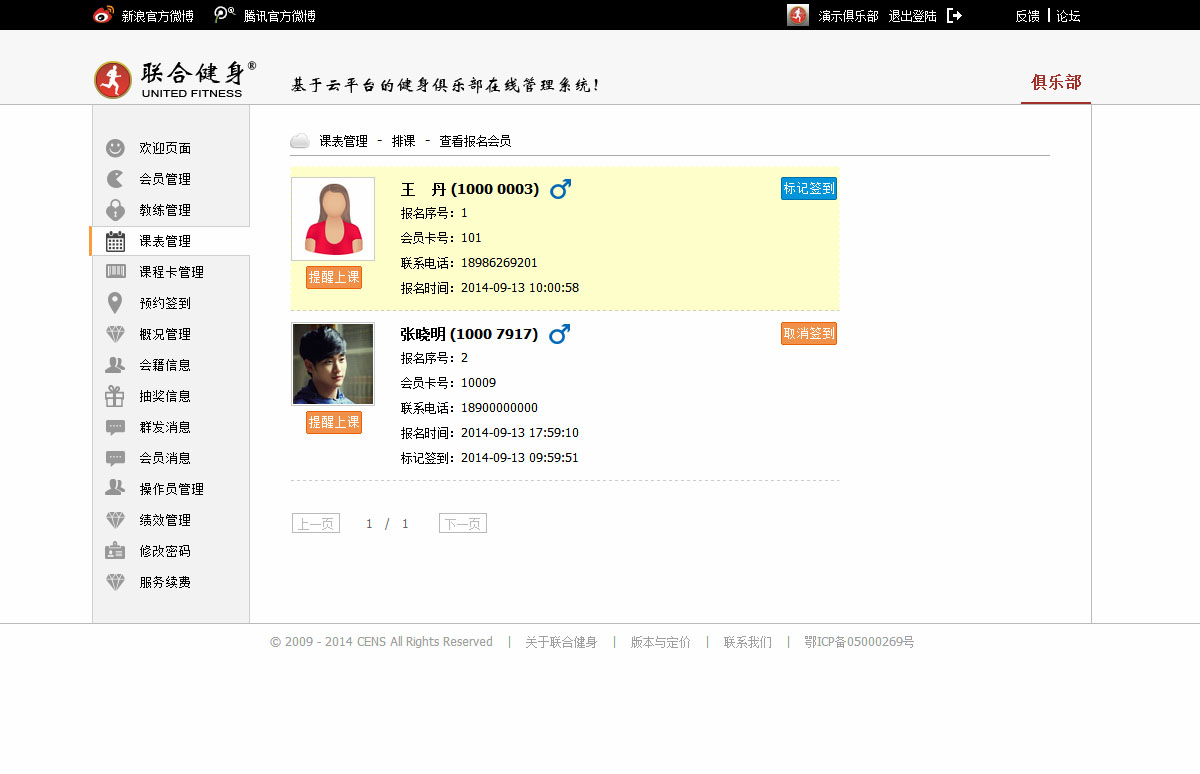Viewport: 1200px width, 774px height.
Task: Click the logout arrow icon
Action: (x=954, y=15)
